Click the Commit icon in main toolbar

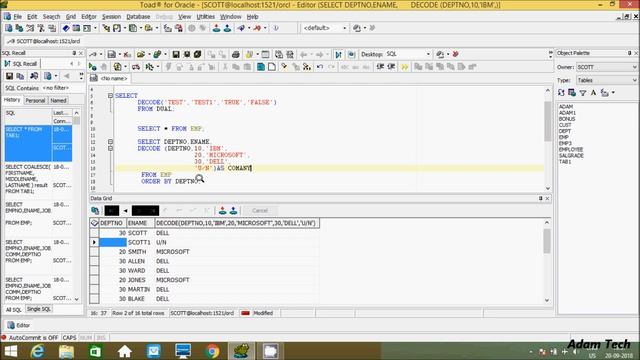pyautogui.click(x=217, y=28)
